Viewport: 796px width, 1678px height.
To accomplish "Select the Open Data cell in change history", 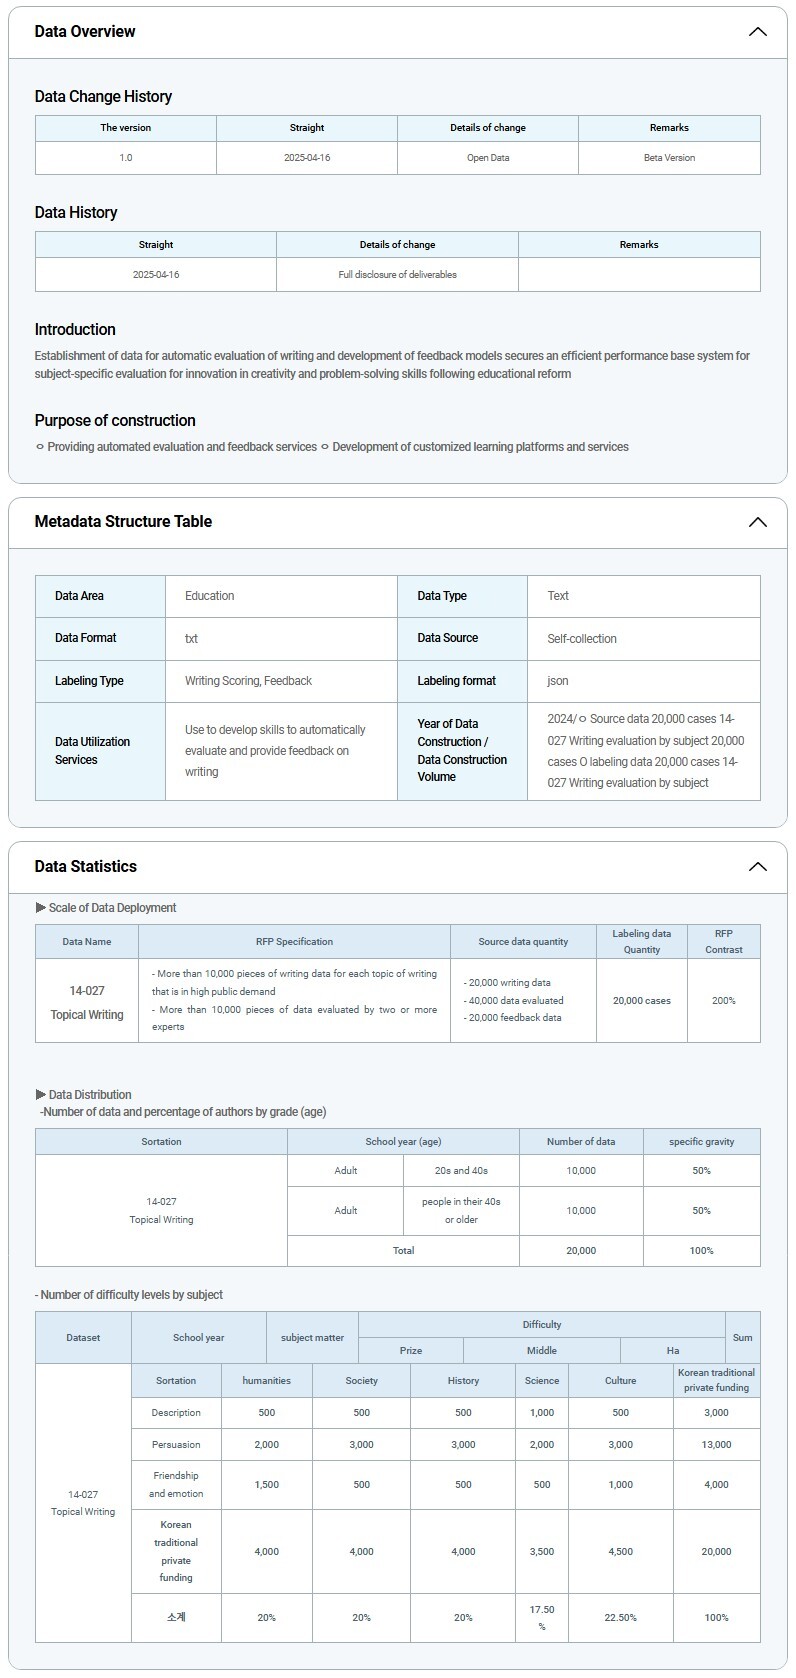I will [488, 158].
